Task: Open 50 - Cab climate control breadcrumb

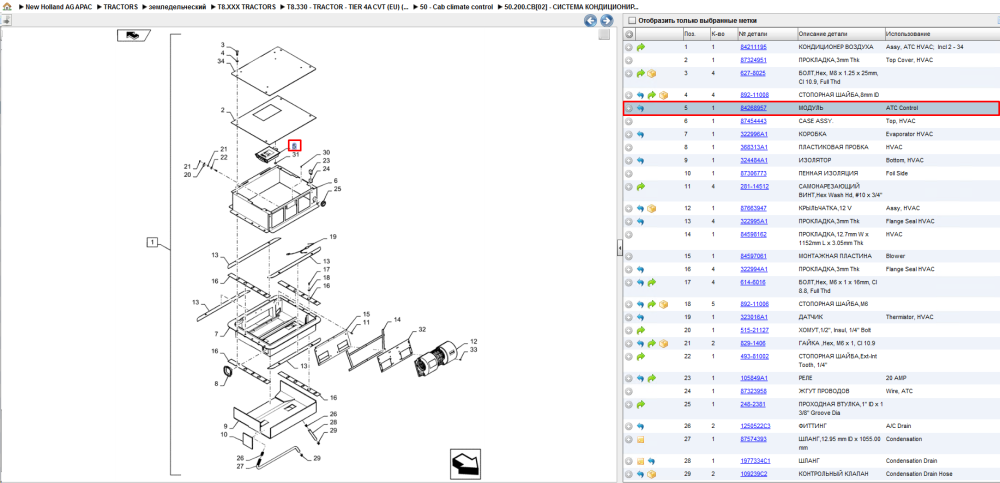Action: [457, 6]
